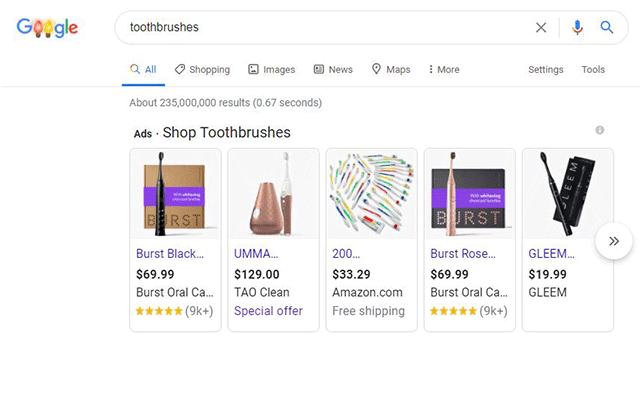640x402 pixels.
Task: Open the More search options menu
Action: click(444, 70)
